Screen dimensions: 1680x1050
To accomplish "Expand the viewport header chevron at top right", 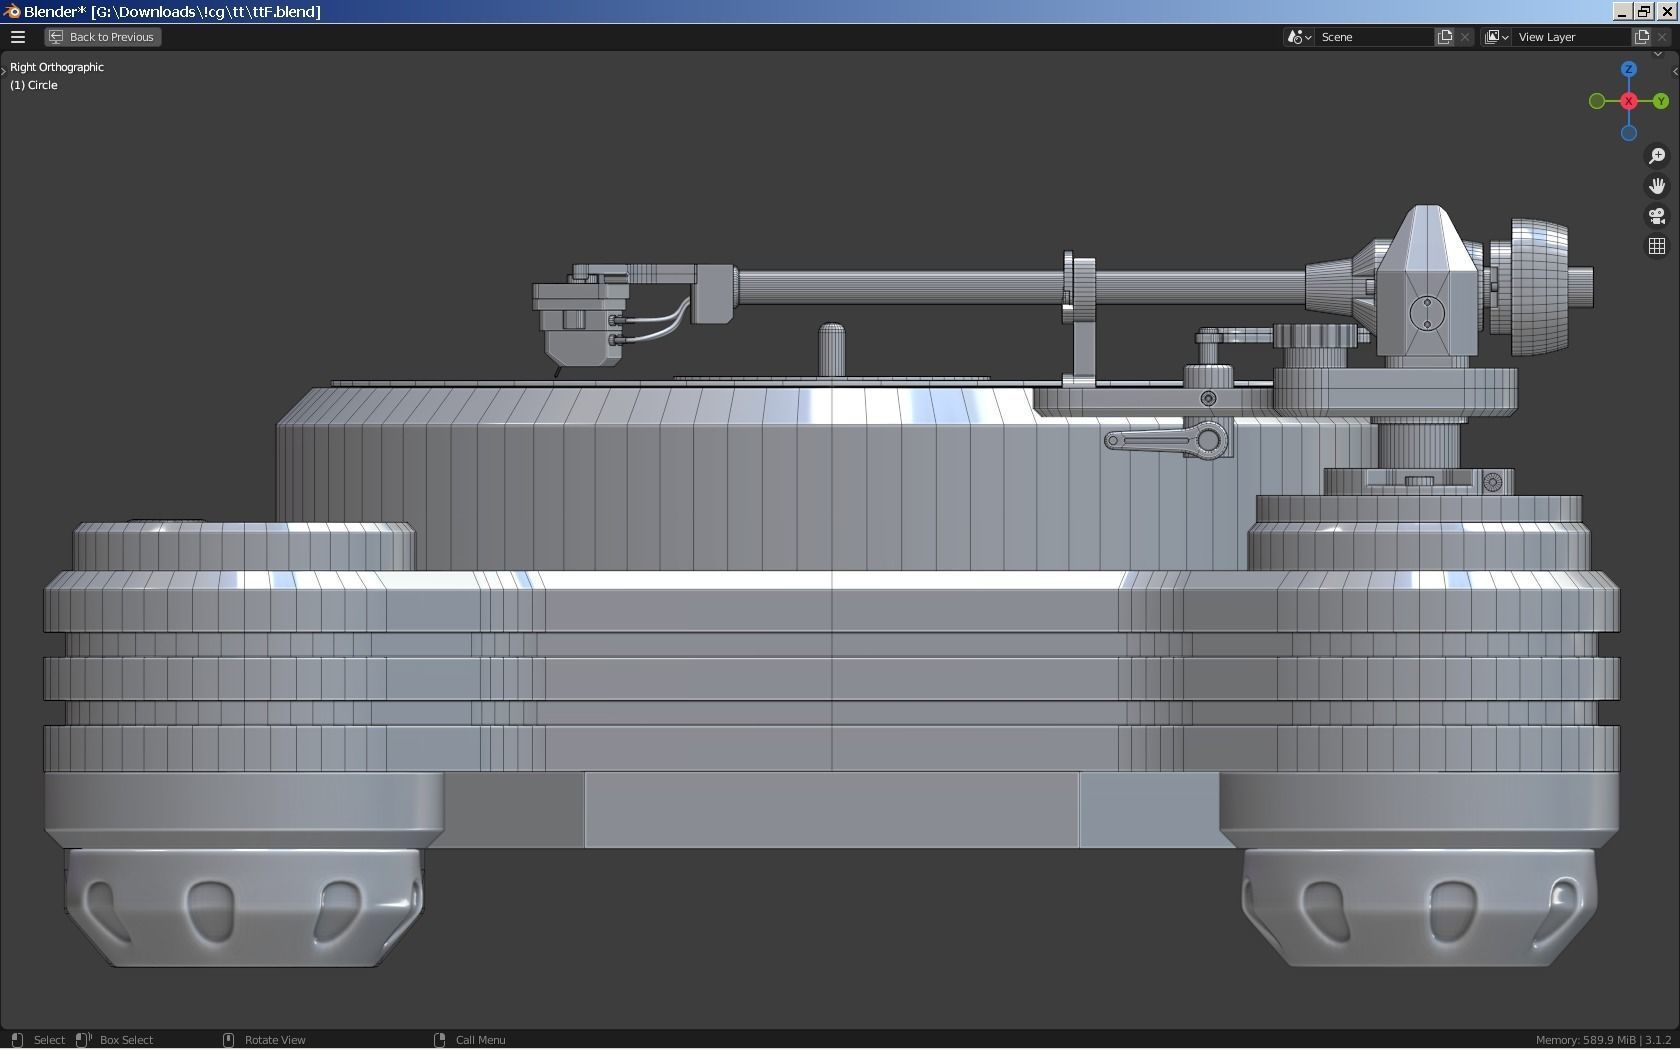I will (x=1657, y=54).
